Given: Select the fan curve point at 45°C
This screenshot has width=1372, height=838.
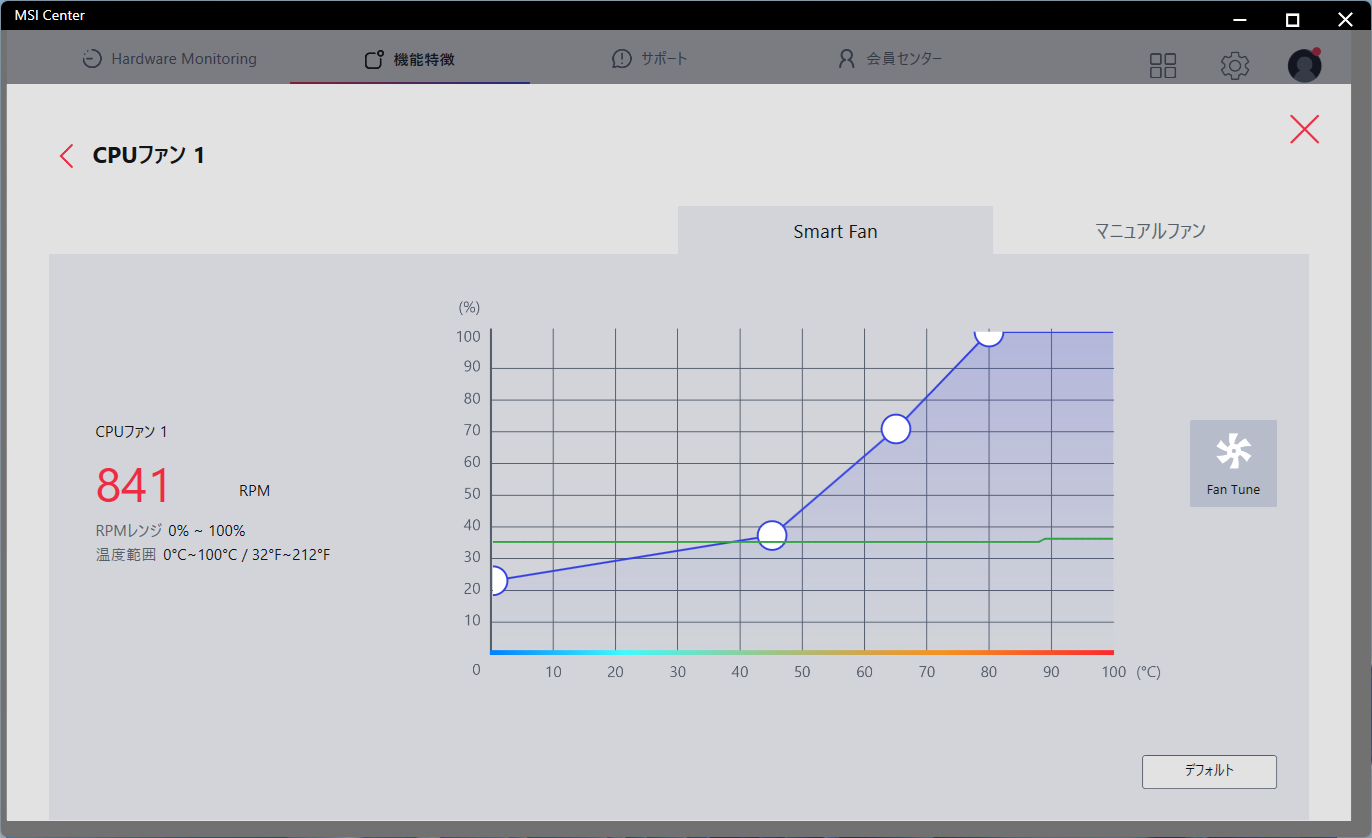Looking at the screenshot, I should click(x=772, y=535).
